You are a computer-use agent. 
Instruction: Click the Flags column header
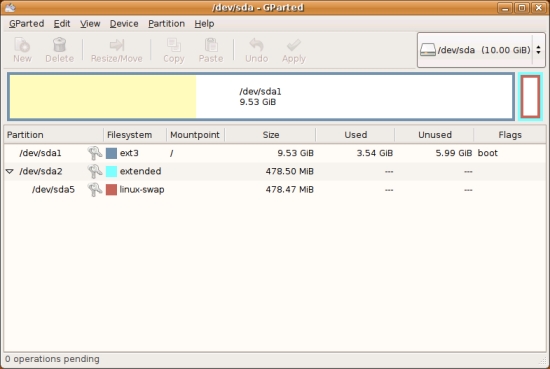510,135
